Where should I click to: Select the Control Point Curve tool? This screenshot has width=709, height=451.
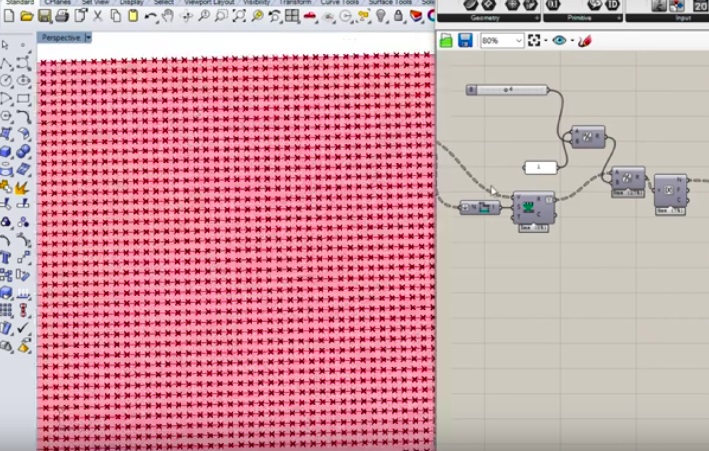click(x=24, y=63)
